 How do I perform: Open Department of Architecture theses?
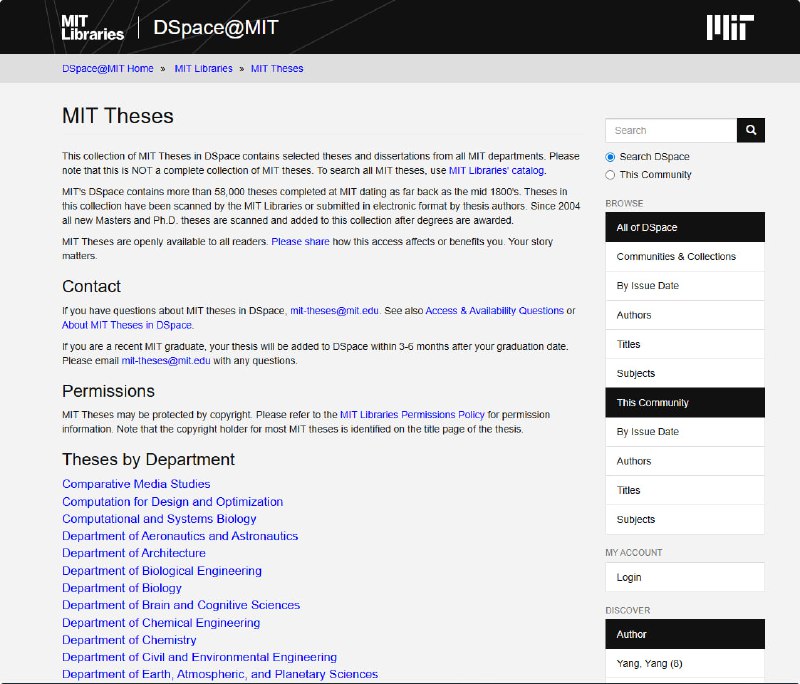pos(134,553)
